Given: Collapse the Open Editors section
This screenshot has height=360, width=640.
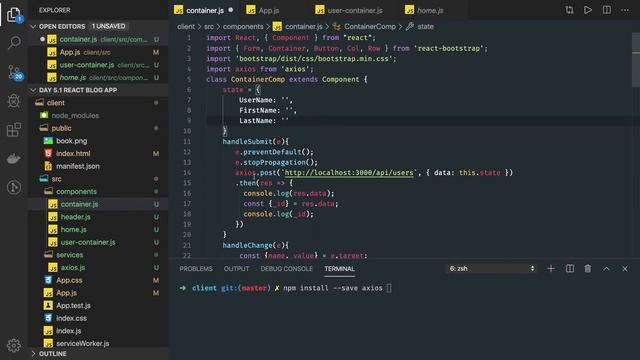Looking at the screenshot, I should coord(33,27).
